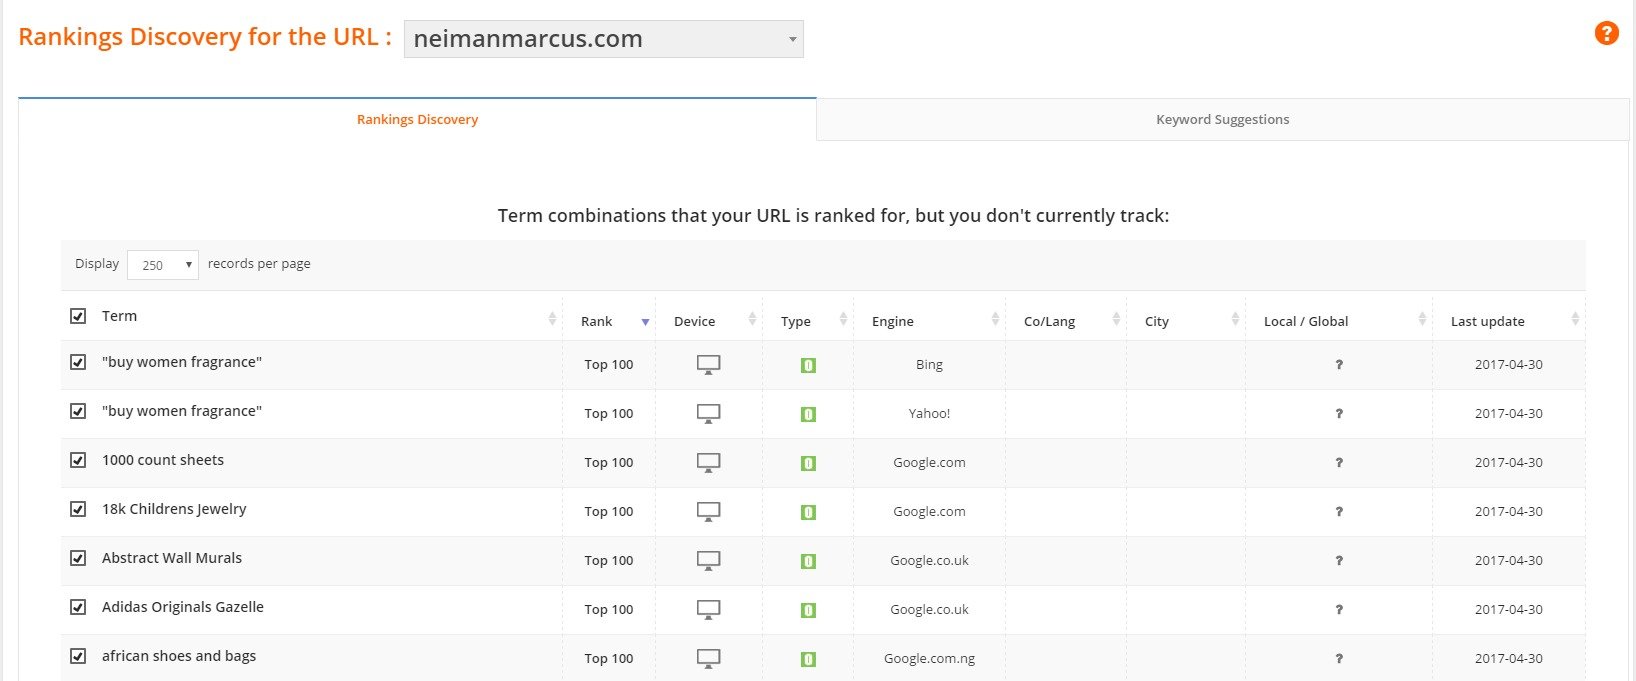
Task: Toggle the select-all checkbox beside Term header
Action: tap(78, 316)
